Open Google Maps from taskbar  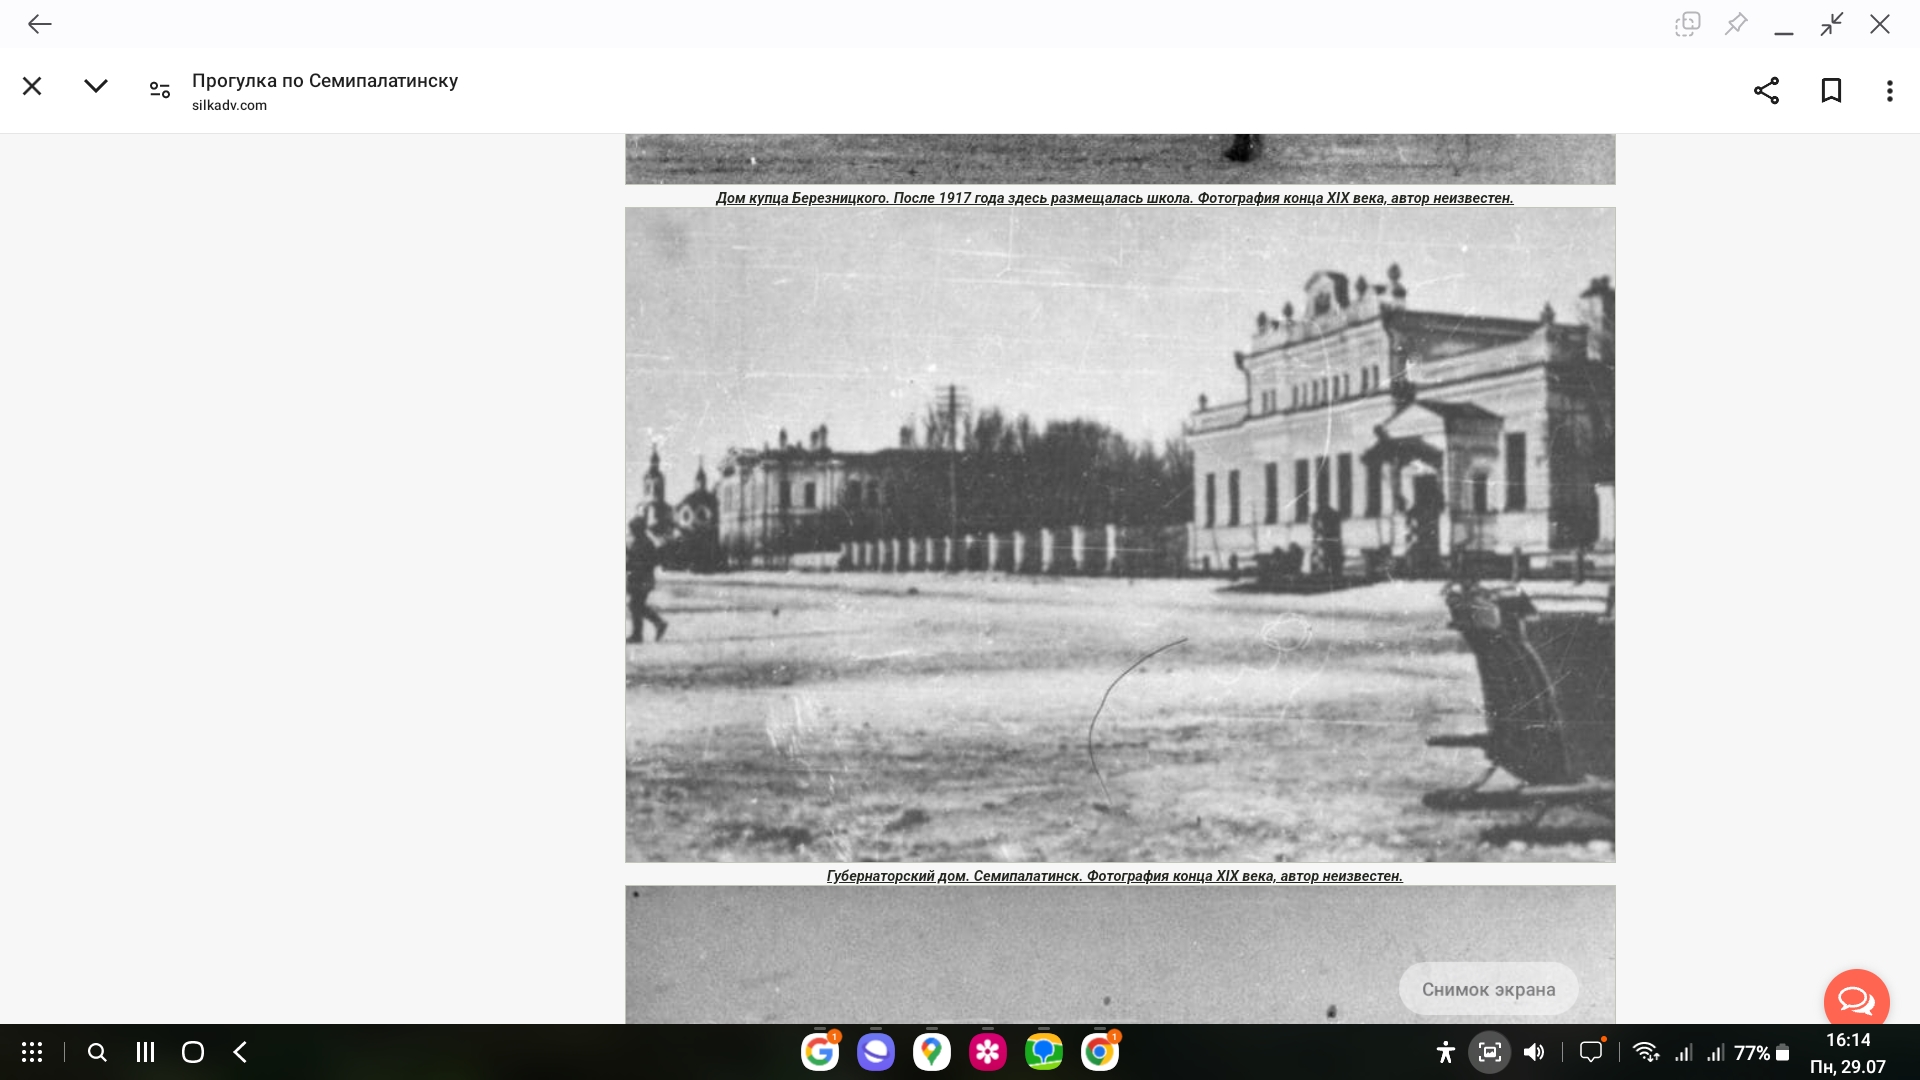(x=931, y=1052)
